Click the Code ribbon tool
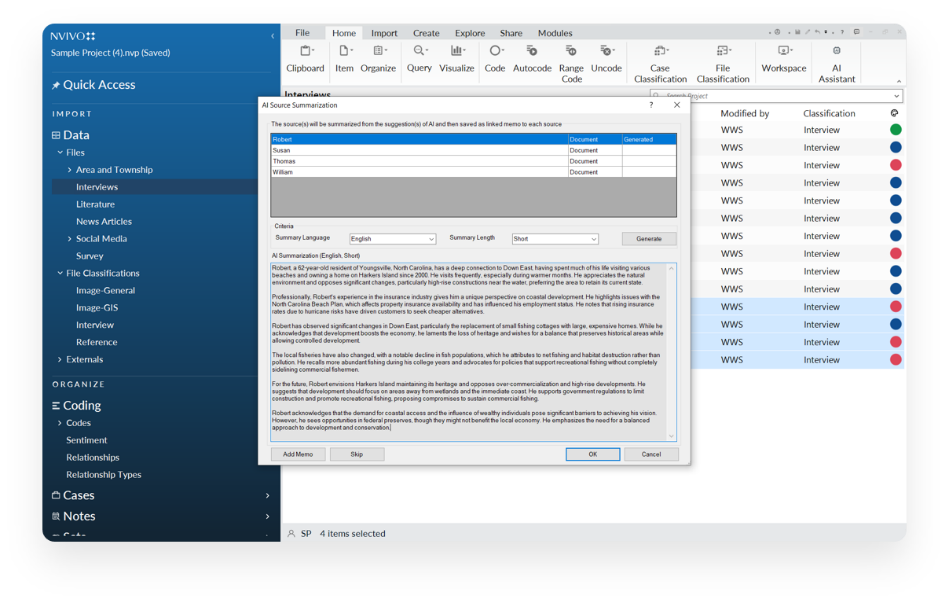Screen dimensions: 949x603 coord(494,59)
